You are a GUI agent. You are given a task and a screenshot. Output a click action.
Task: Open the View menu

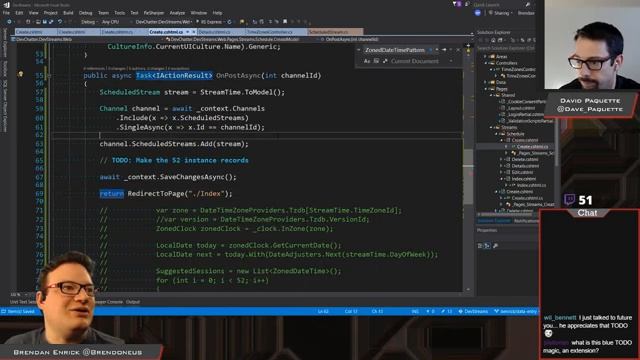33,13
